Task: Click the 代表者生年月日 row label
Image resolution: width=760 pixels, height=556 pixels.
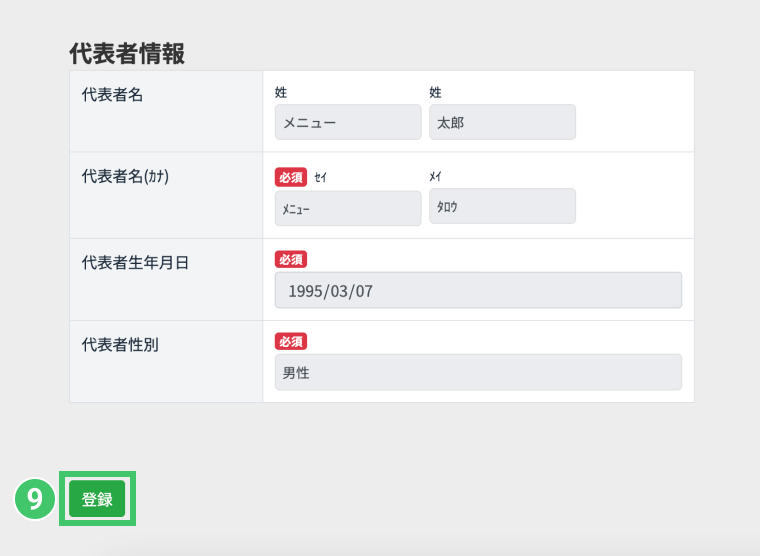Action: (x=135, y=263)
